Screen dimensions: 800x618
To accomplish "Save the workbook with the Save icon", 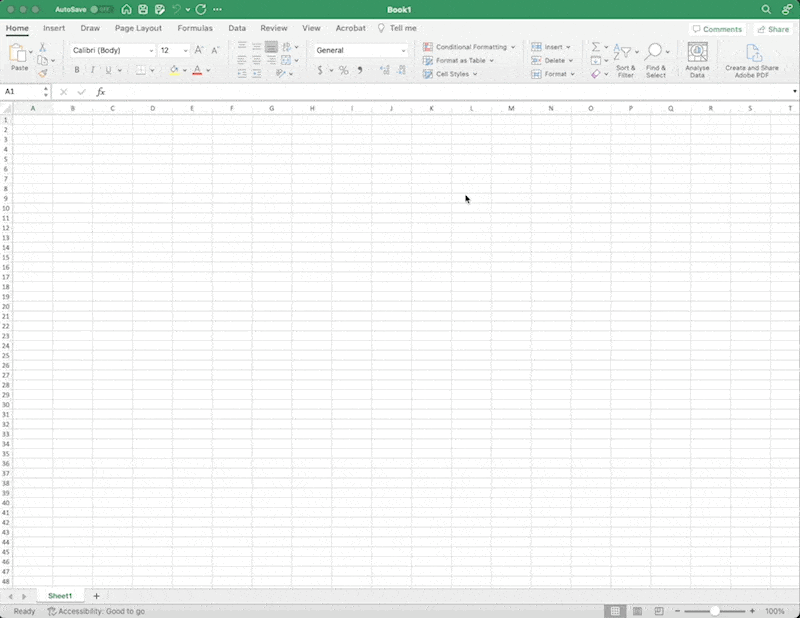I will tap(143, 9).
